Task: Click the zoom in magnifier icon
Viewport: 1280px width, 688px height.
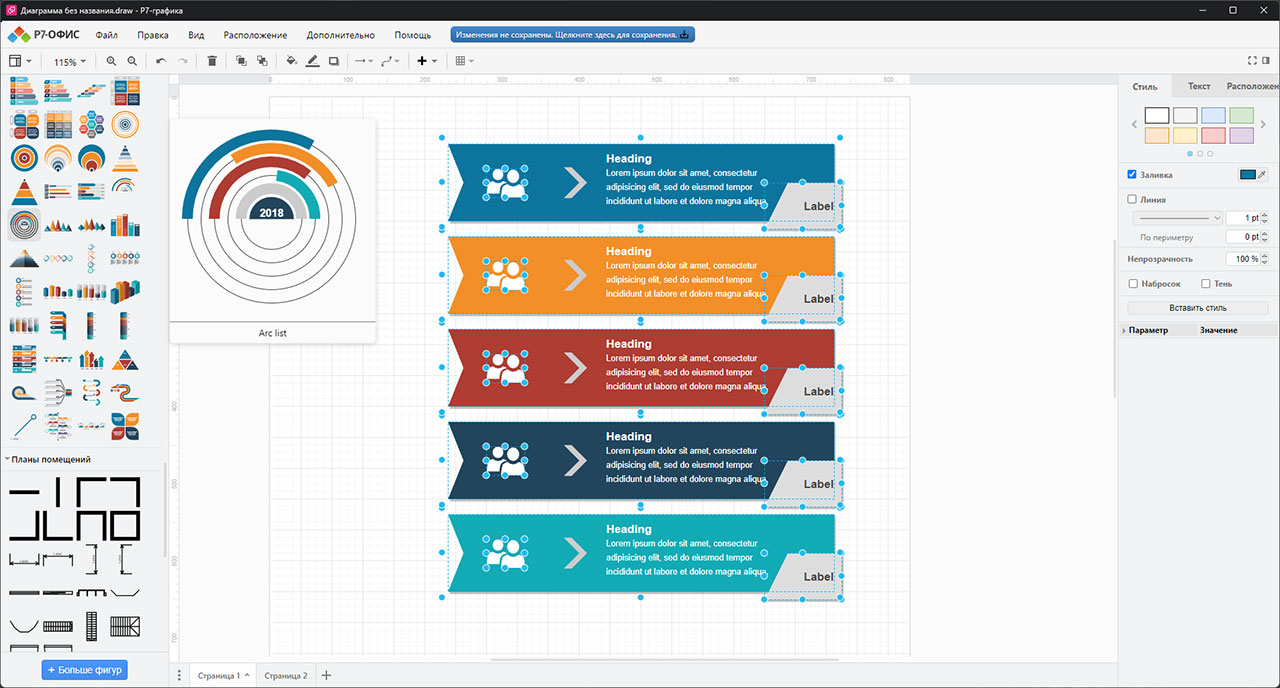Action: click(x=111, y=61)
